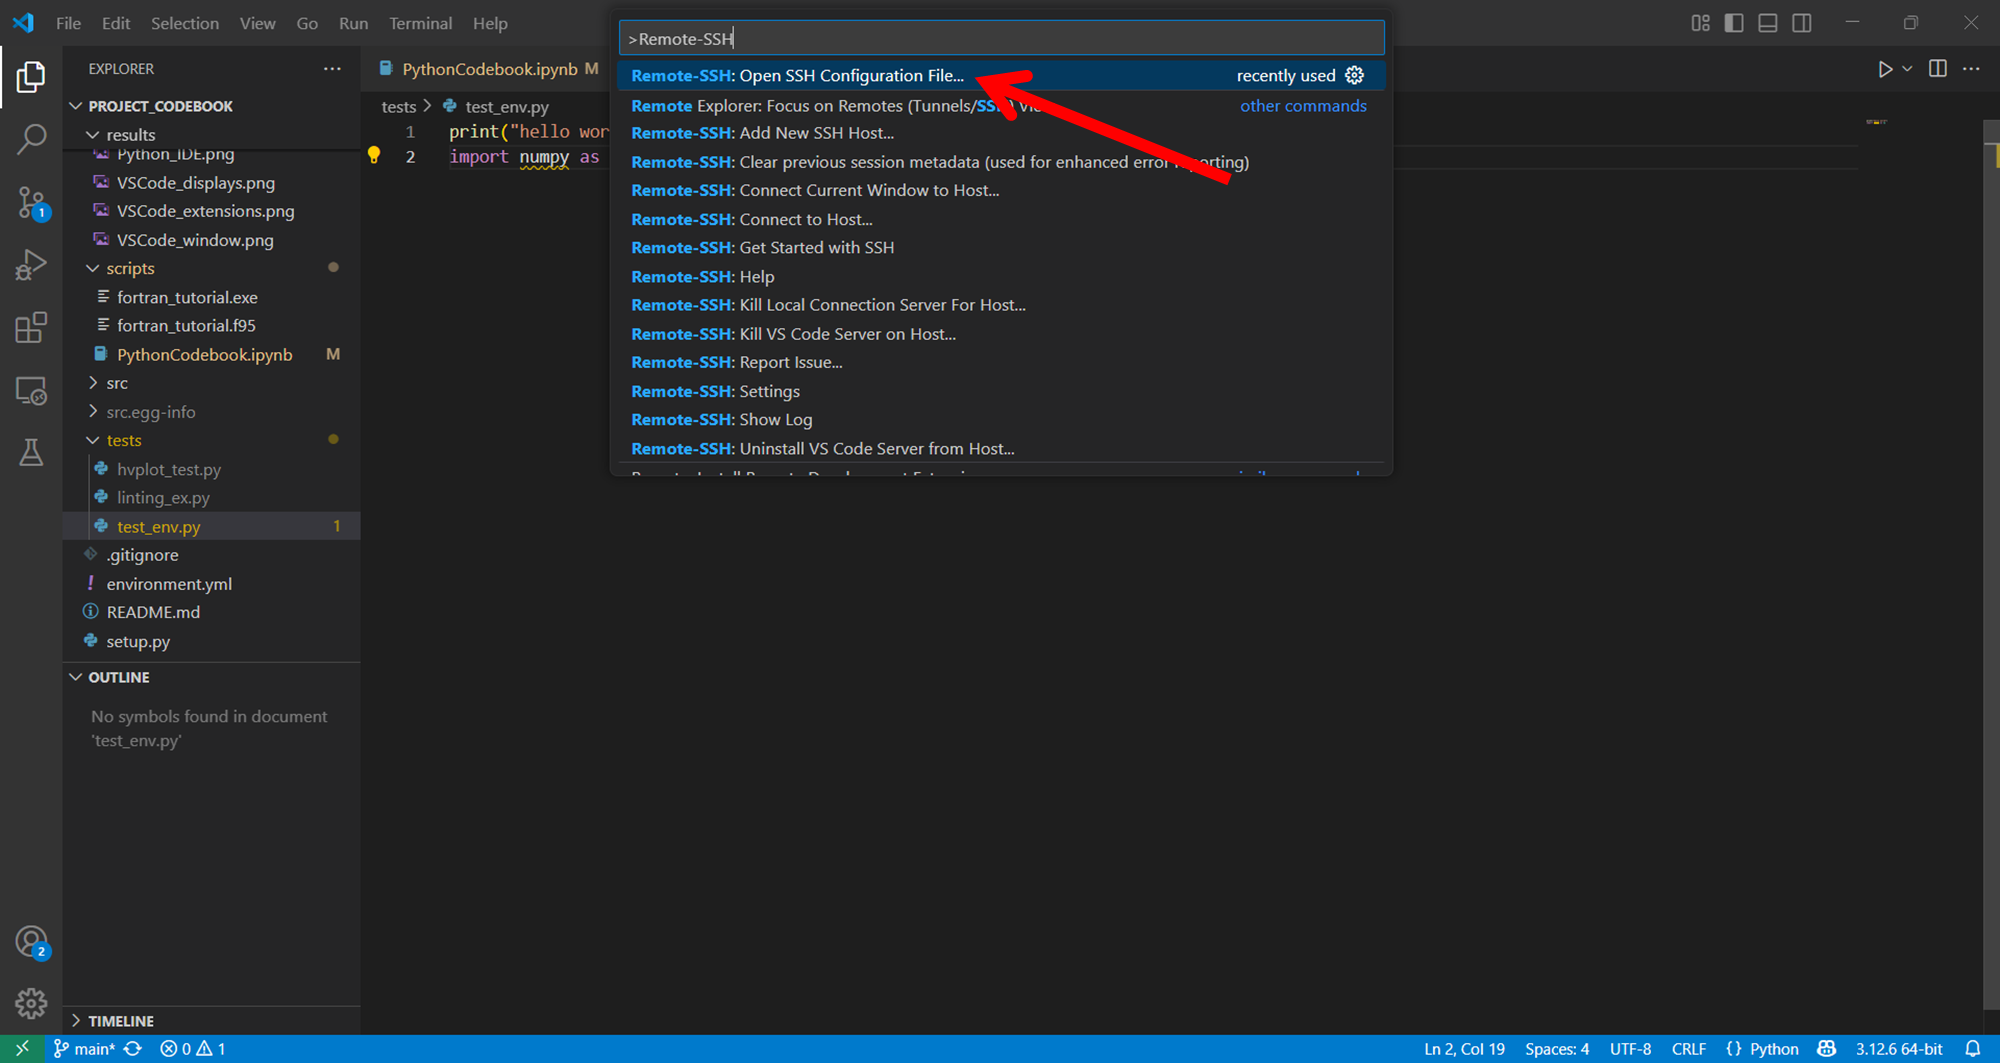Image resolution: width=2000 pixels, height=1063 pixels.
Task: Open the Manage gear in activity bar
Action: click(31, 1003)
